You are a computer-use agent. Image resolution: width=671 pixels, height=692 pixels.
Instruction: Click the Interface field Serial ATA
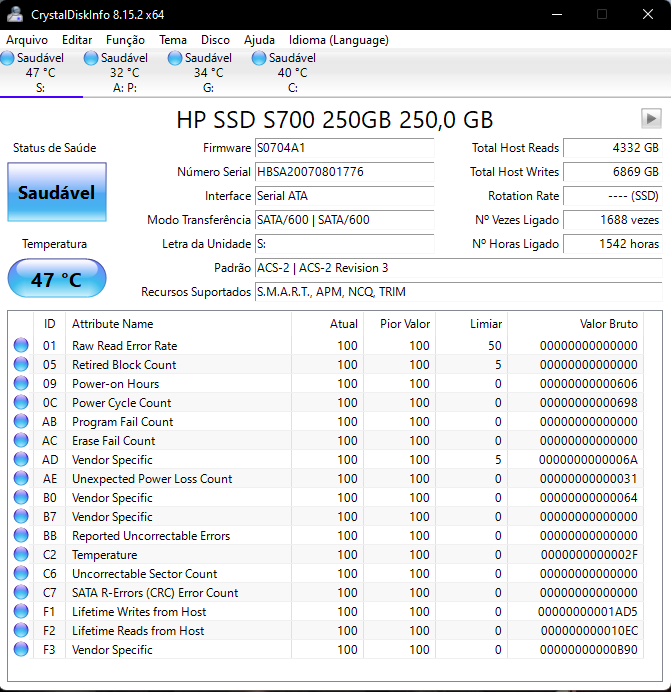[x=344, y=196]
